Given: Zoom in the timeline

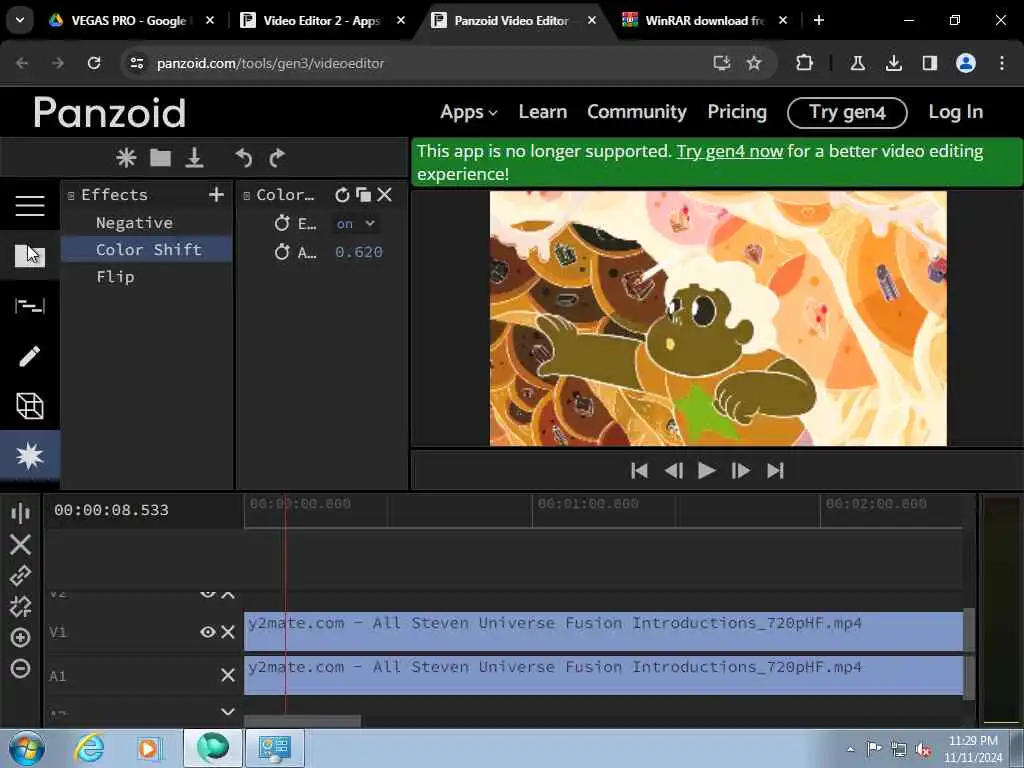Looking at the screenshot, I should point(20,637).
